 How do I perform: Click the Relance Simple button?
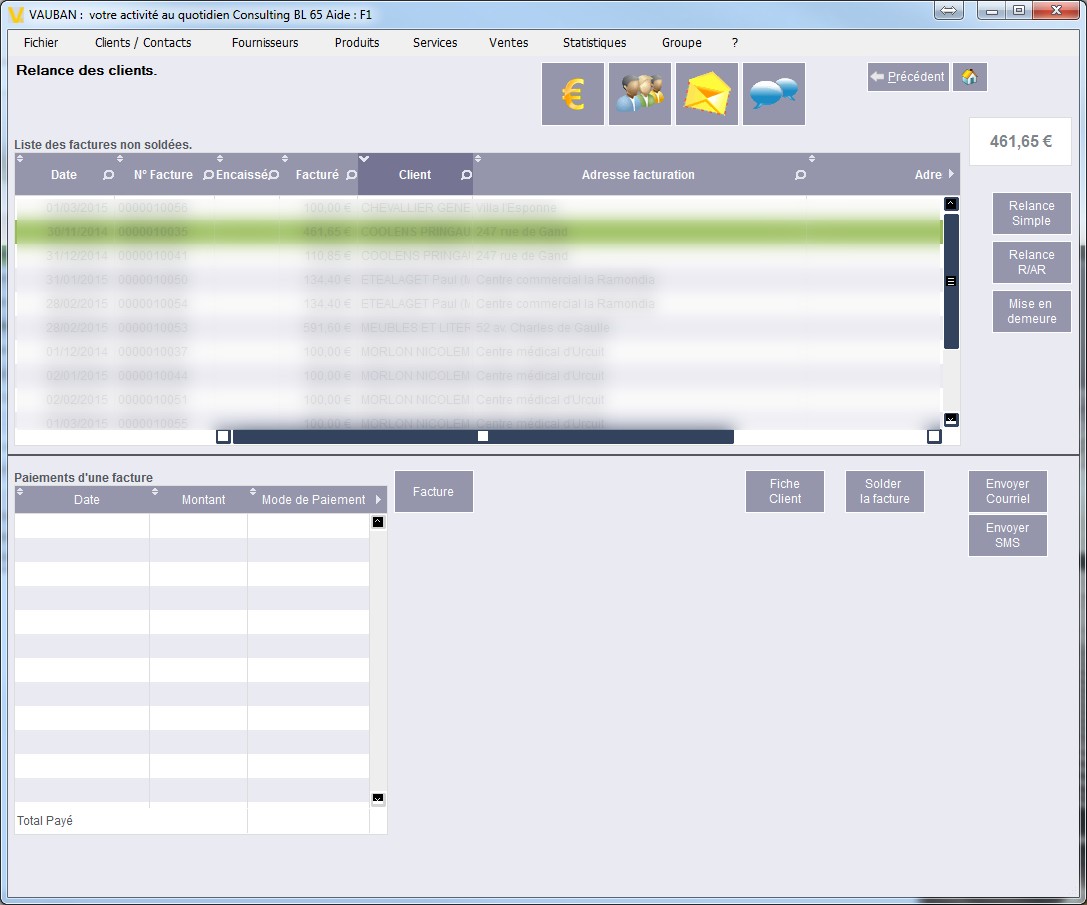tap(1031, 213)
